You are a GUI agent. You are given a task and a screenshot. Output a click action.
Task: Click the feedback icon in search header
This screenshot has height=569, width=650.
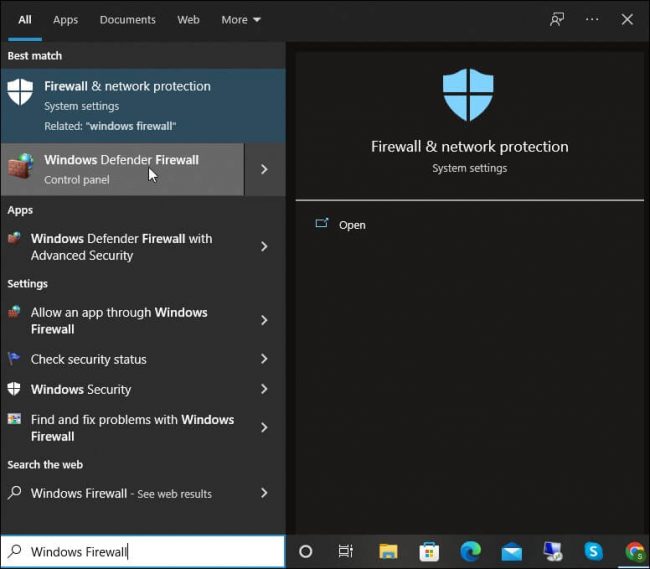(557, 19)
